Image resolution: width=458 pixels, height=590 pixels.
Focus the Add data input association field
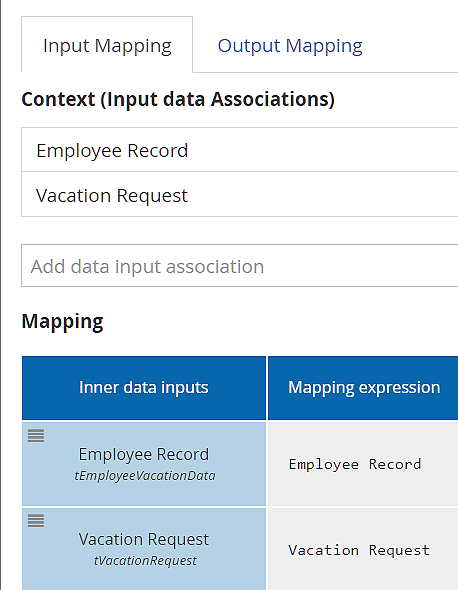[x=239, y=266]
